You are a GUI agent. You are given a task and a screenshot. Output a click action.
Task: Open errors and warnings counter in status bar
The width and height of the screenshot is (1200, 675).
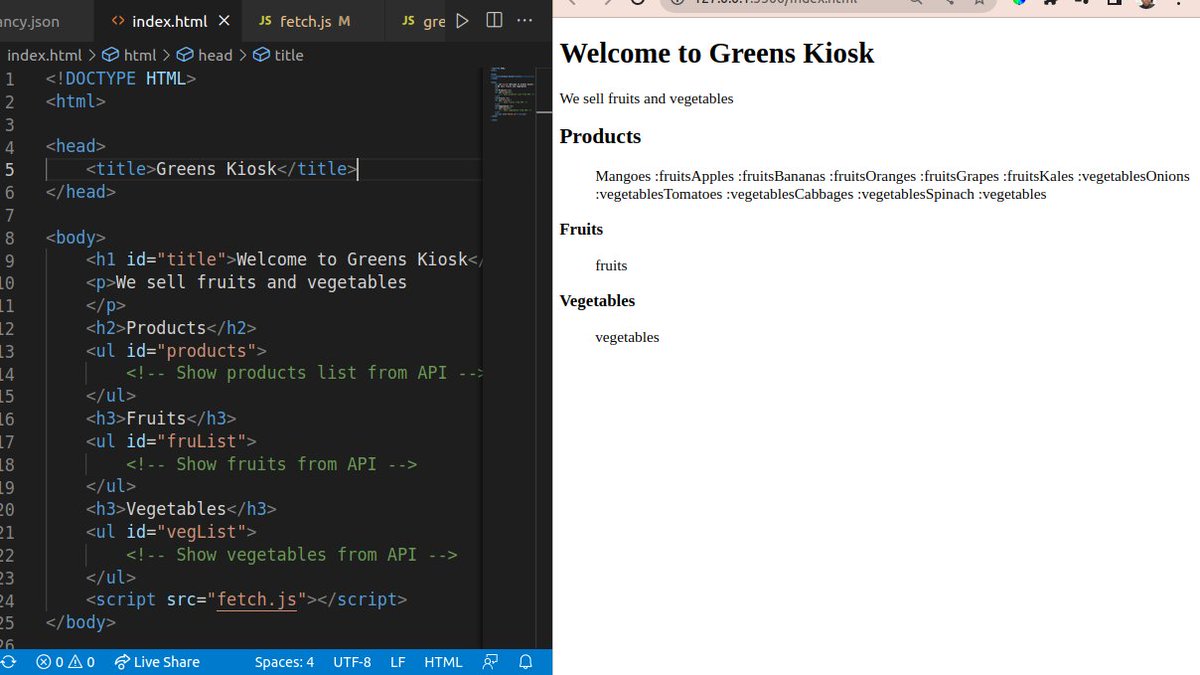click(65, 662)
